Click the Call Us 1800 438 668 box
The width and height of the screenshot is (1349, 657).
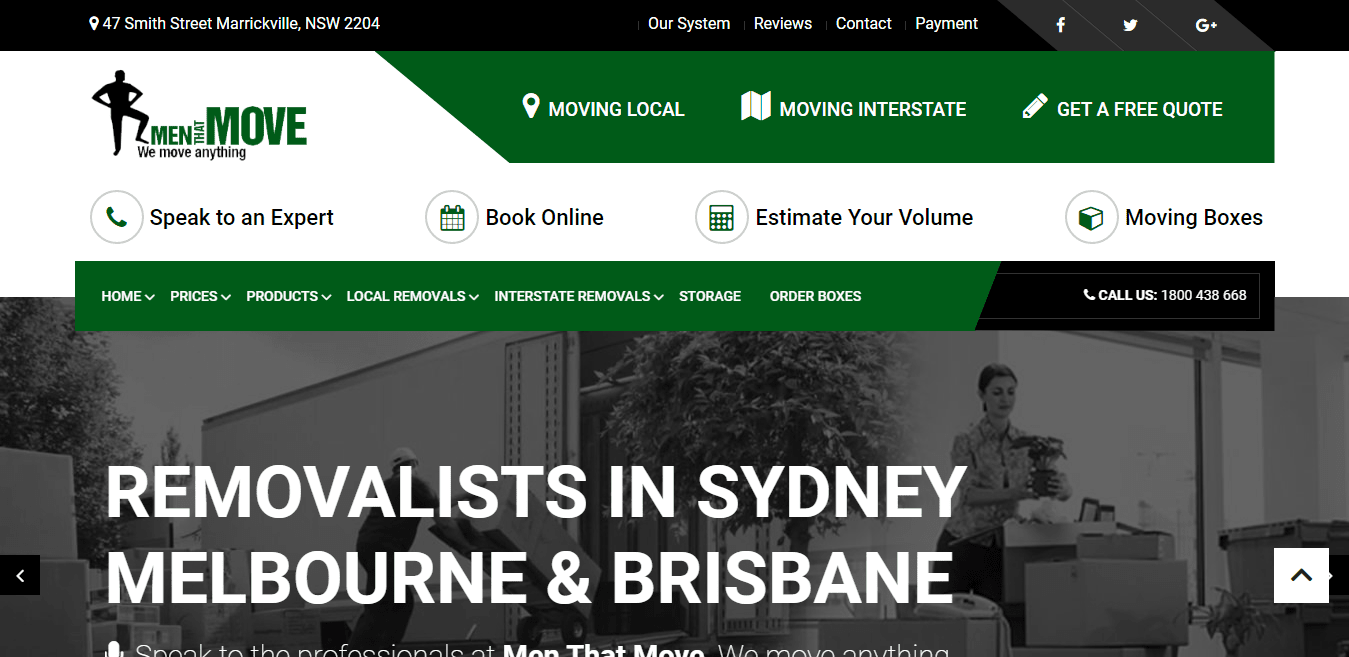[1165, 295]
